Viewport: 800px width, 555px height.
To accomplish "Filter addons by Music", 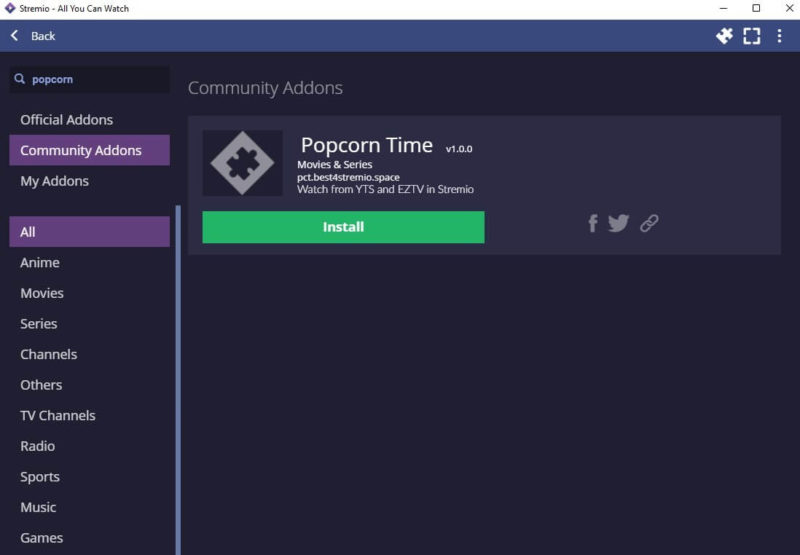I will 89,507.
